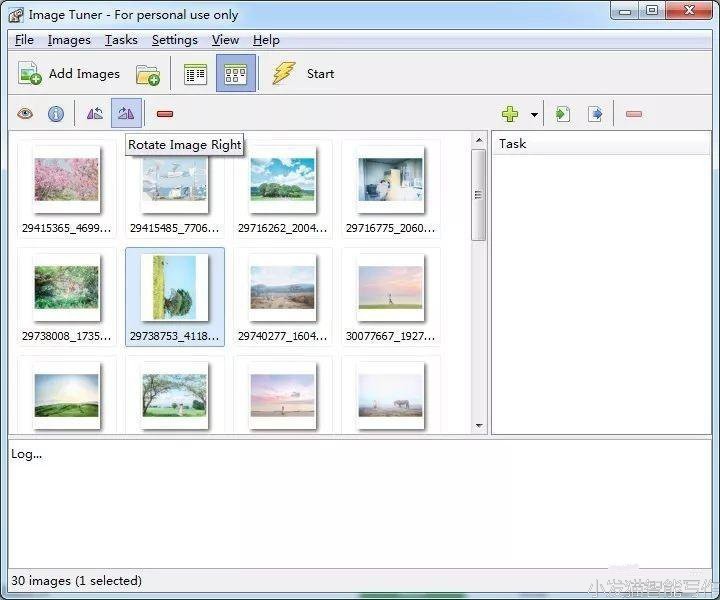Expand the add task dropdown arrow

(x=534, y=115)
